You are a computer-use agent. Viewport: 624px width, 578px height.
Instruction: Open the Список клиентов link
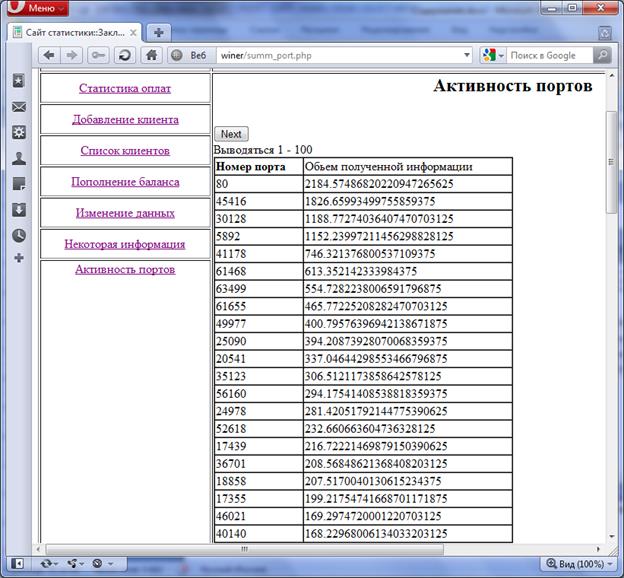pos(125,150)
